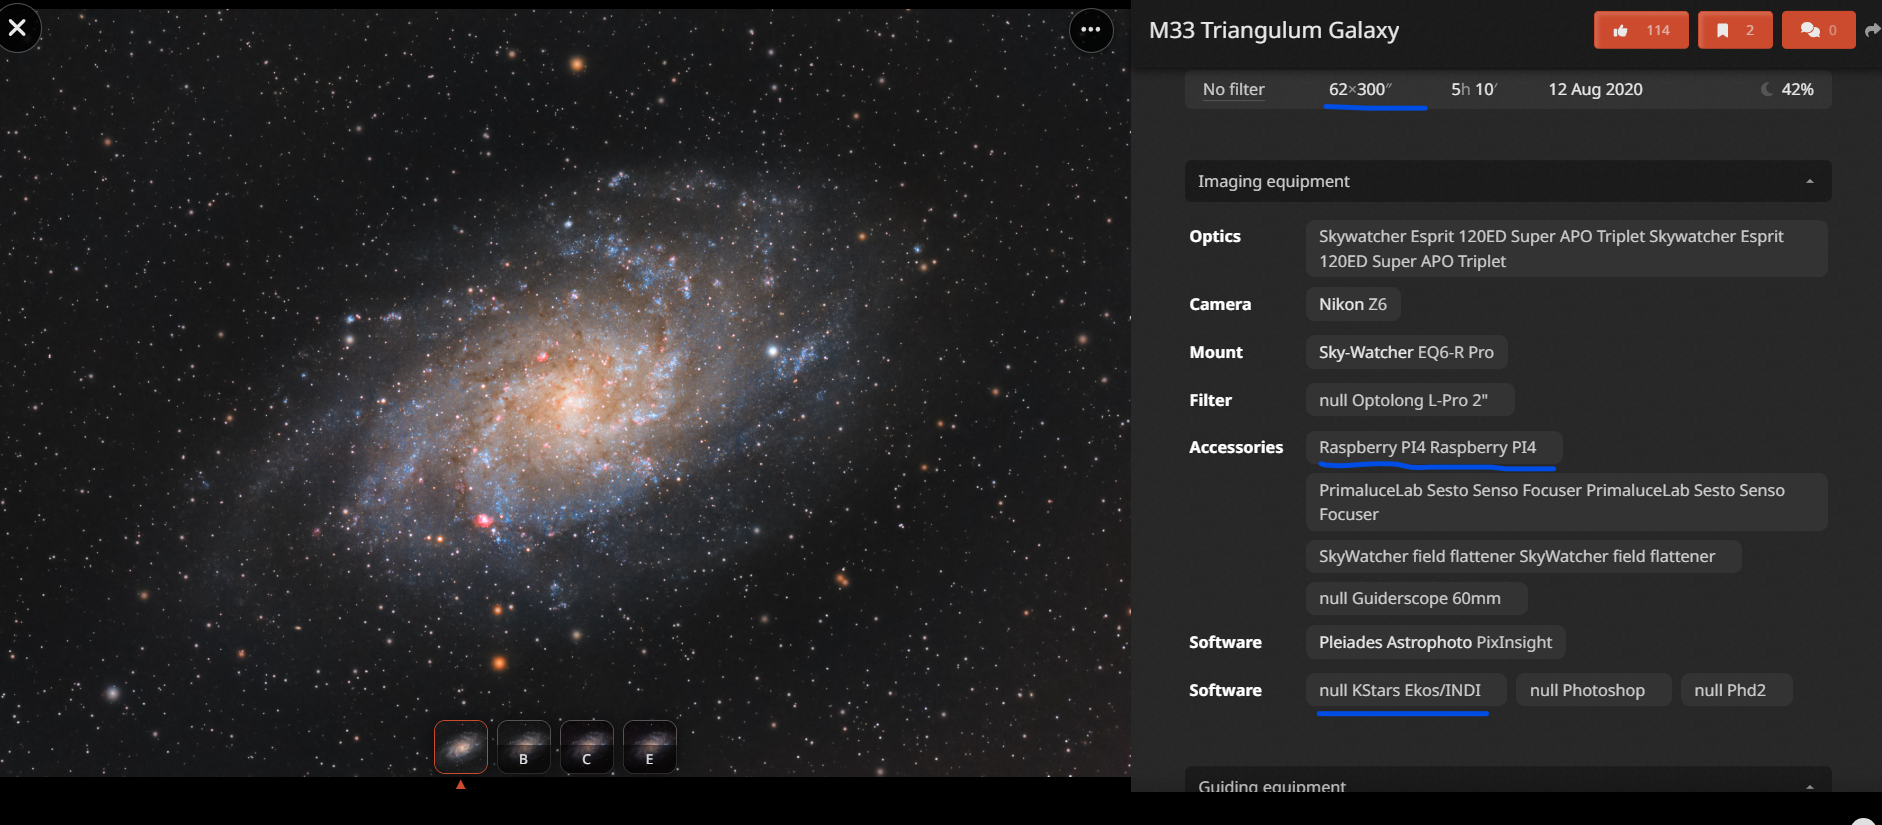The image size is (1882, 825).
Task: Open the PrimaluceLab Sesto Senso Focuser entry
Action: pos(1566,502)
